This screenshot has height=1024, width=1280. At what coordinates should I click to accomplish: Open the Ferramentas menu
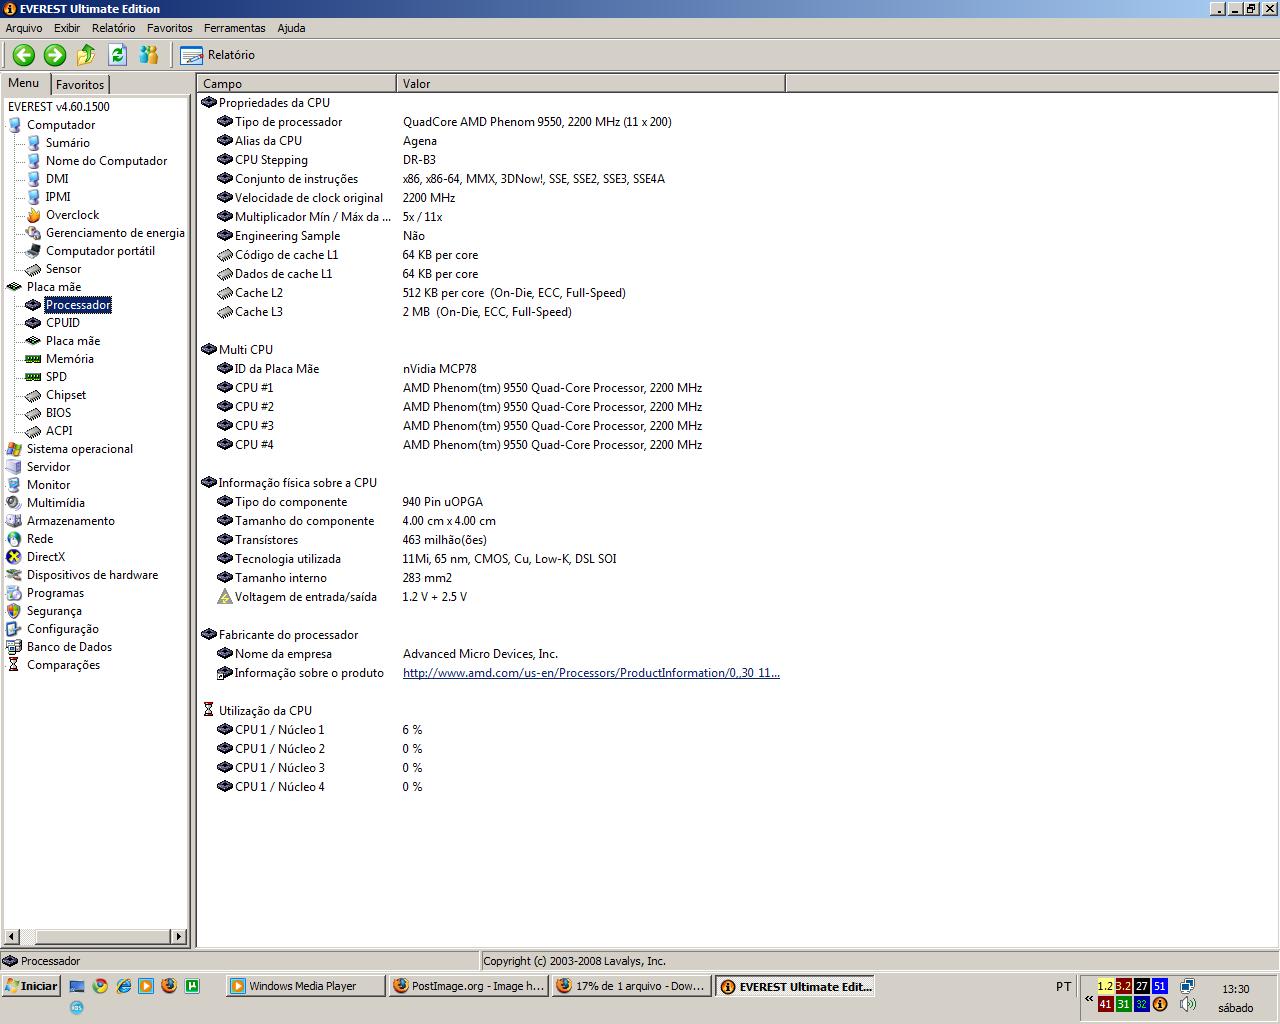[x=235, y=28]
